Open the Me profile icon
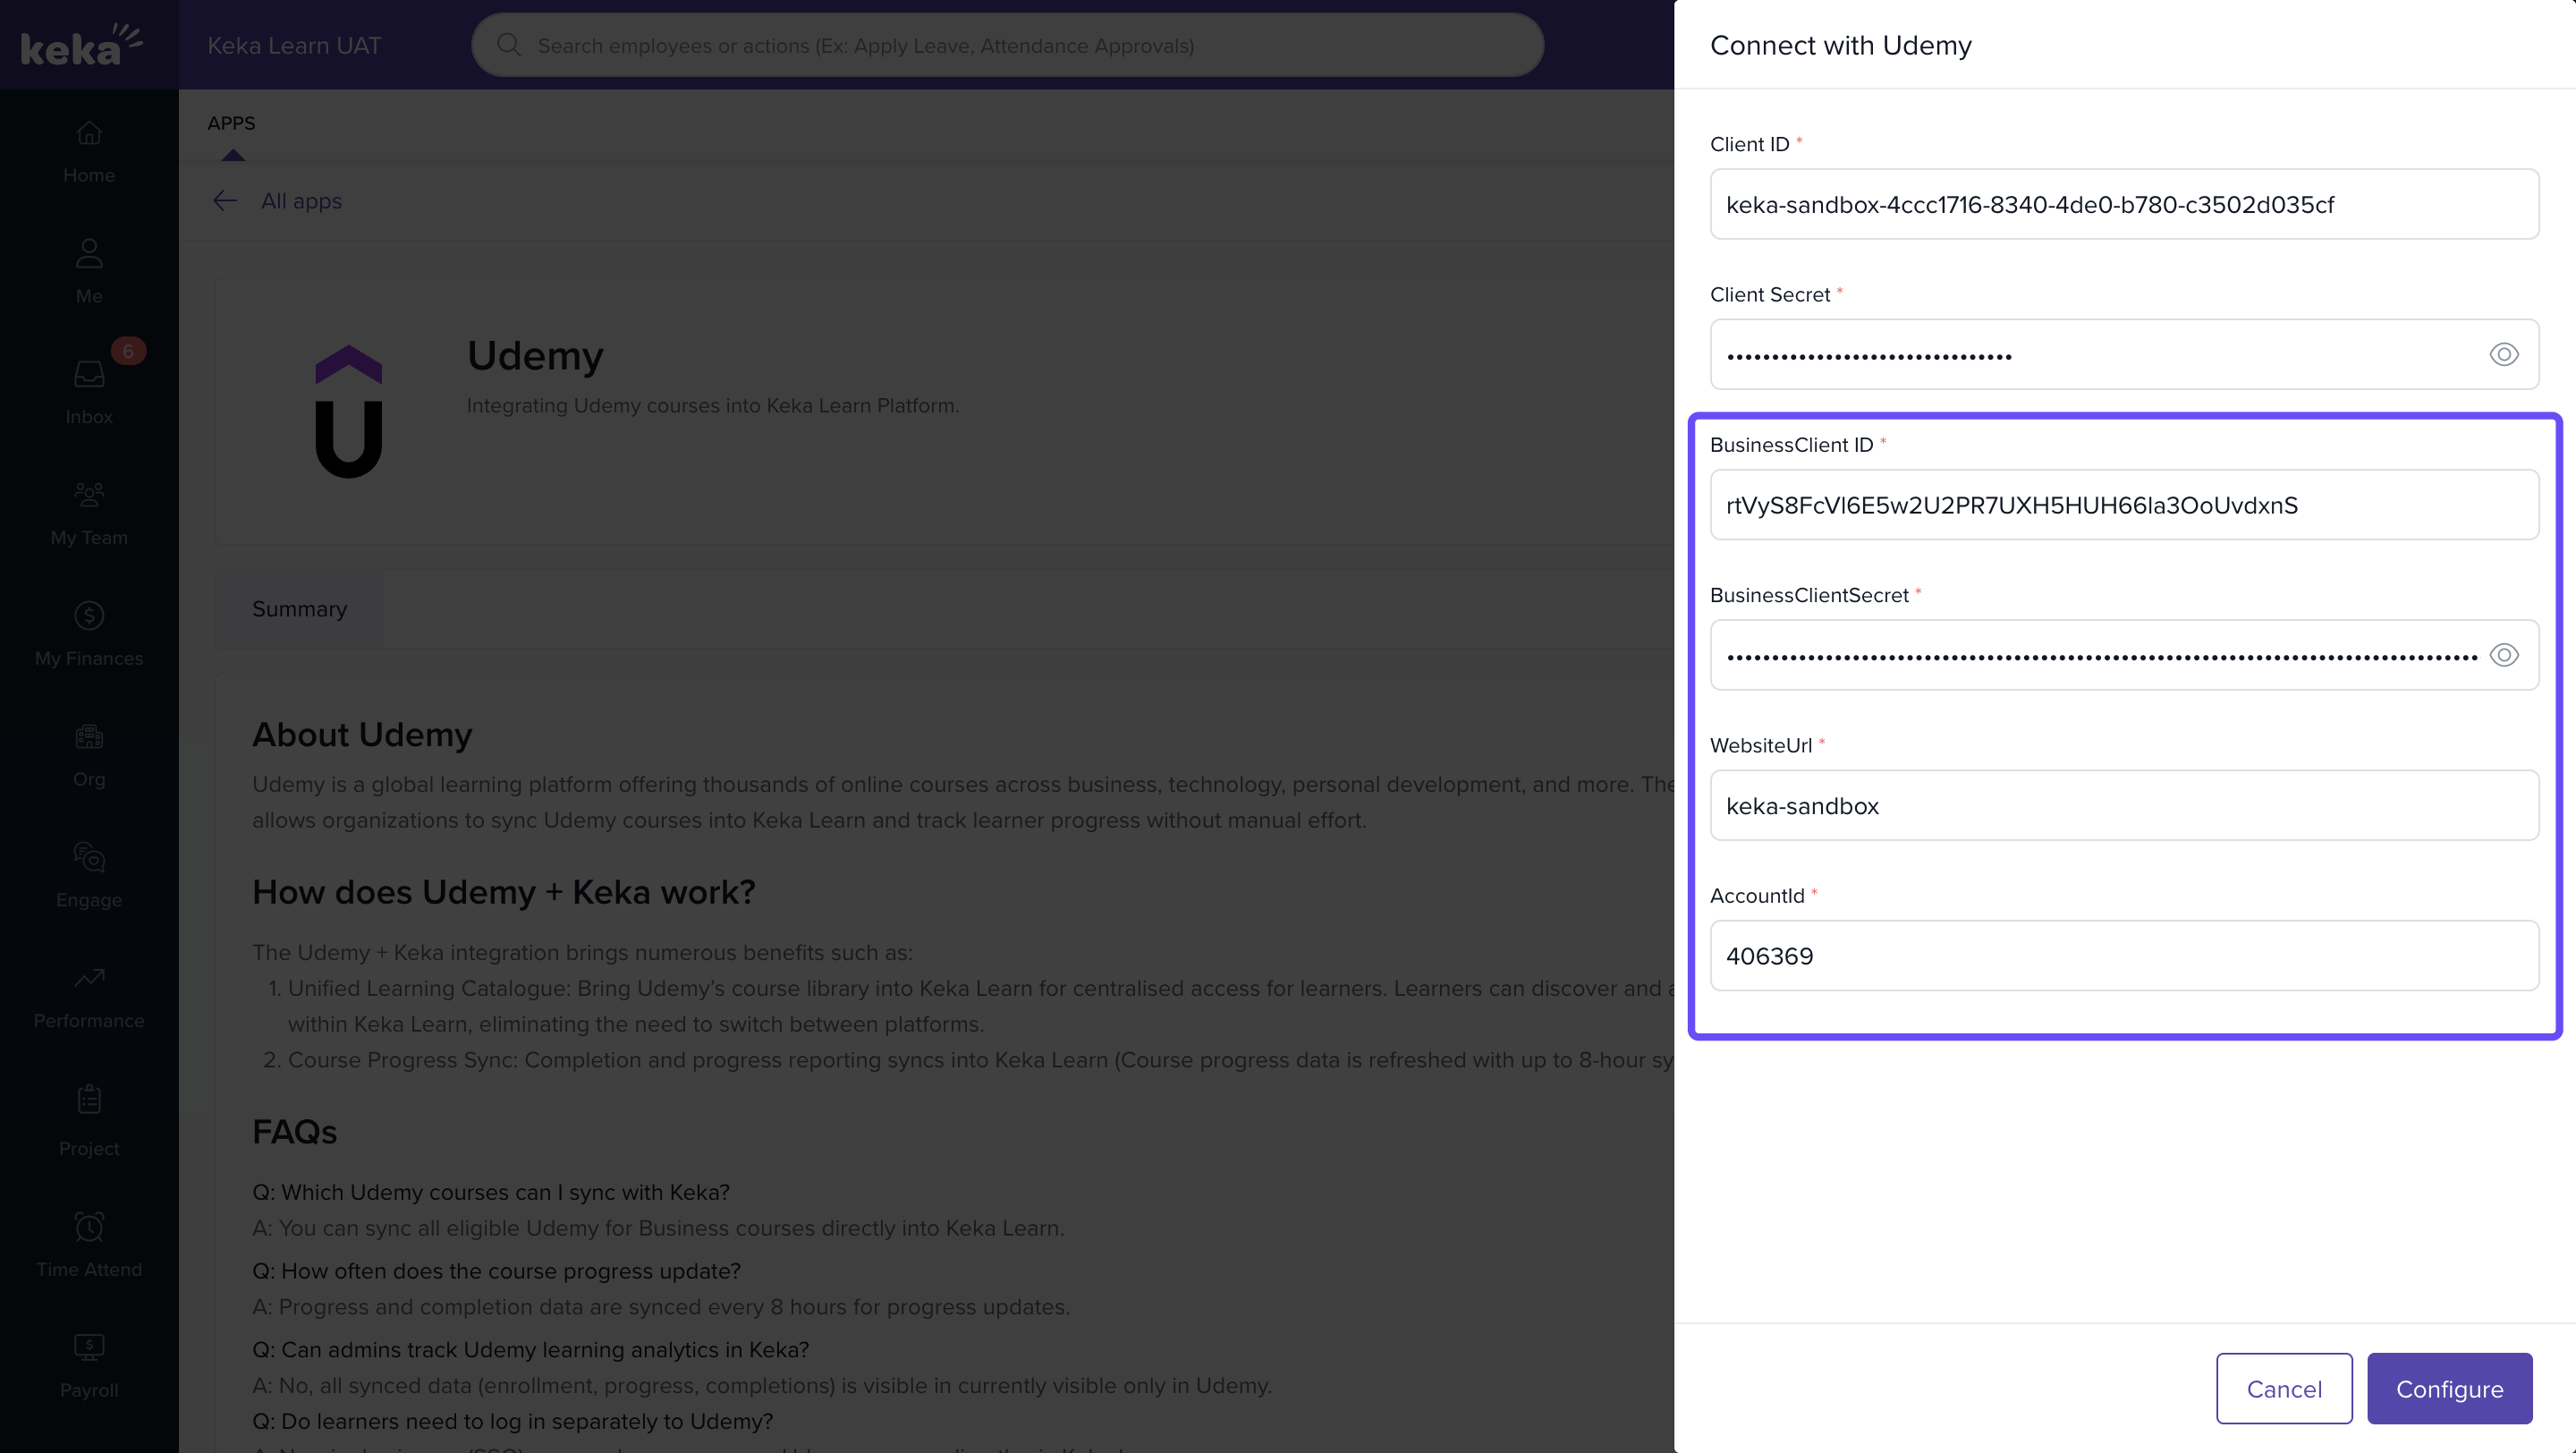 click(x=89, y=254)
